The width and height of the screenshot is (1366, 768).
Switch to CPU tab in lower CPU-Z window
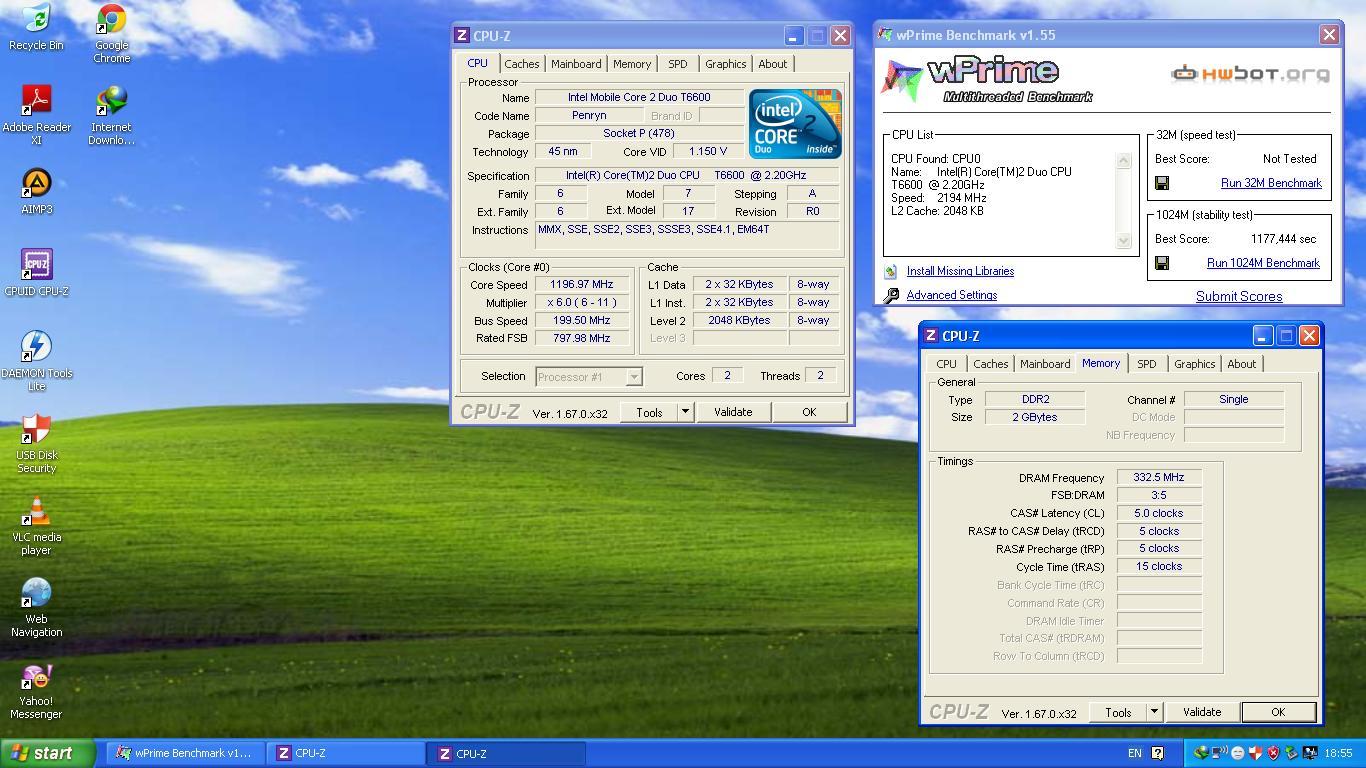point(946,364)
